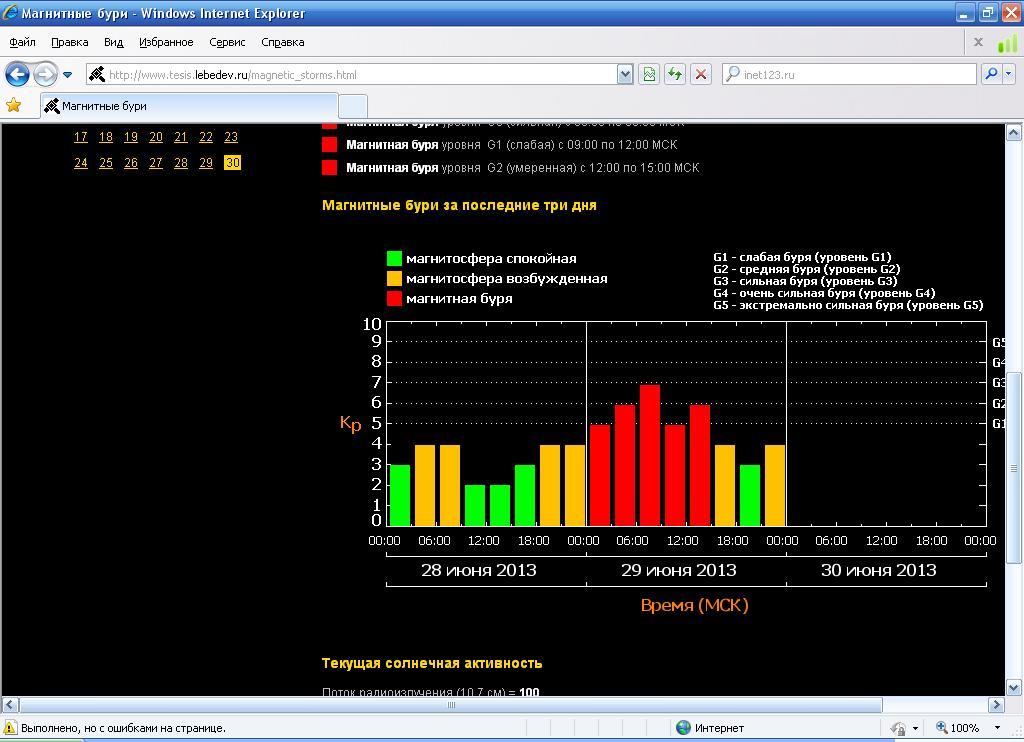Open the search provider dropdown arrow

1009,74
